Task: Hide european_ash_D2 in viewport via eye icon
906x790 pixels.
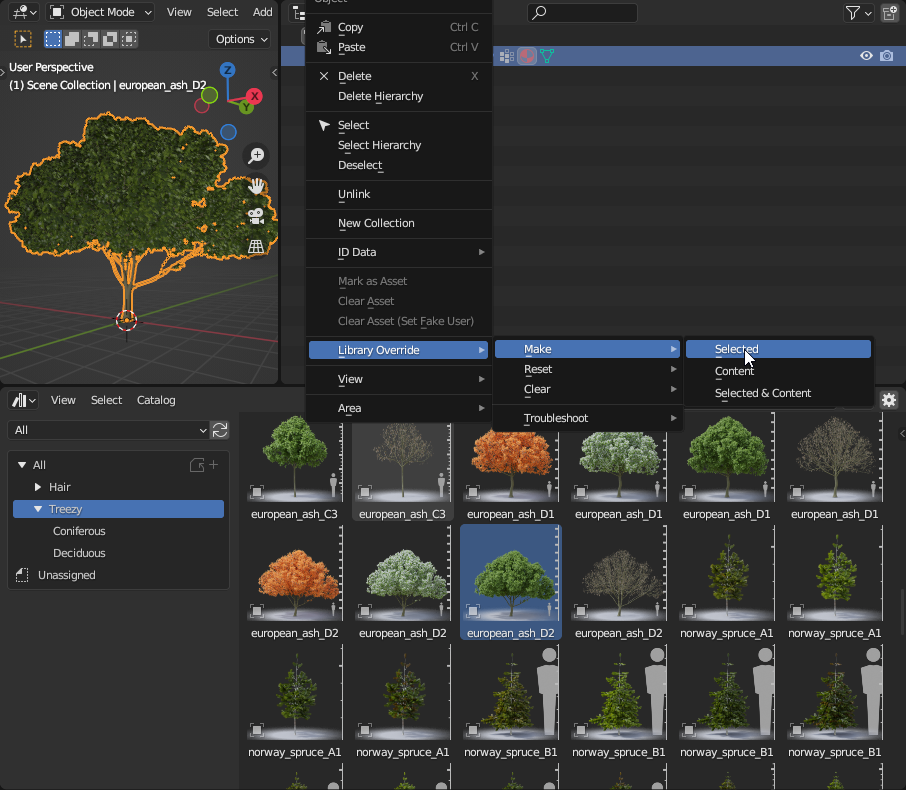Action: pyautogui.click(x=866, y=56)
